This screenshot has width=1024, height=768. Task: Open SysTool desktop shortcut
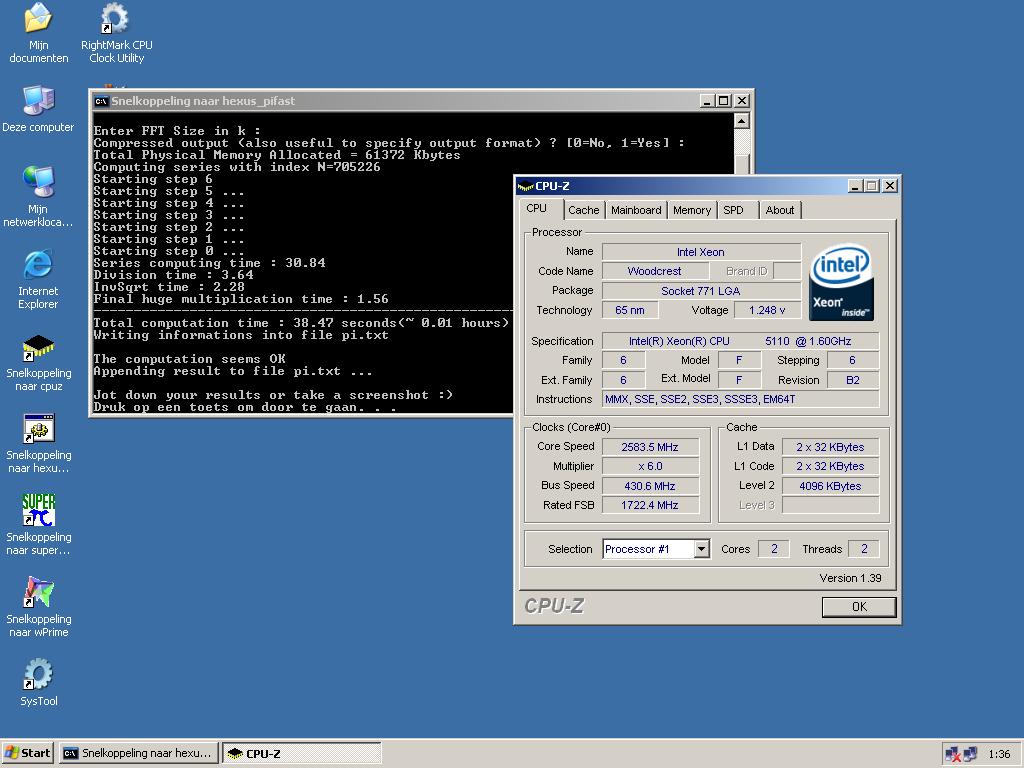pos(39,682)
